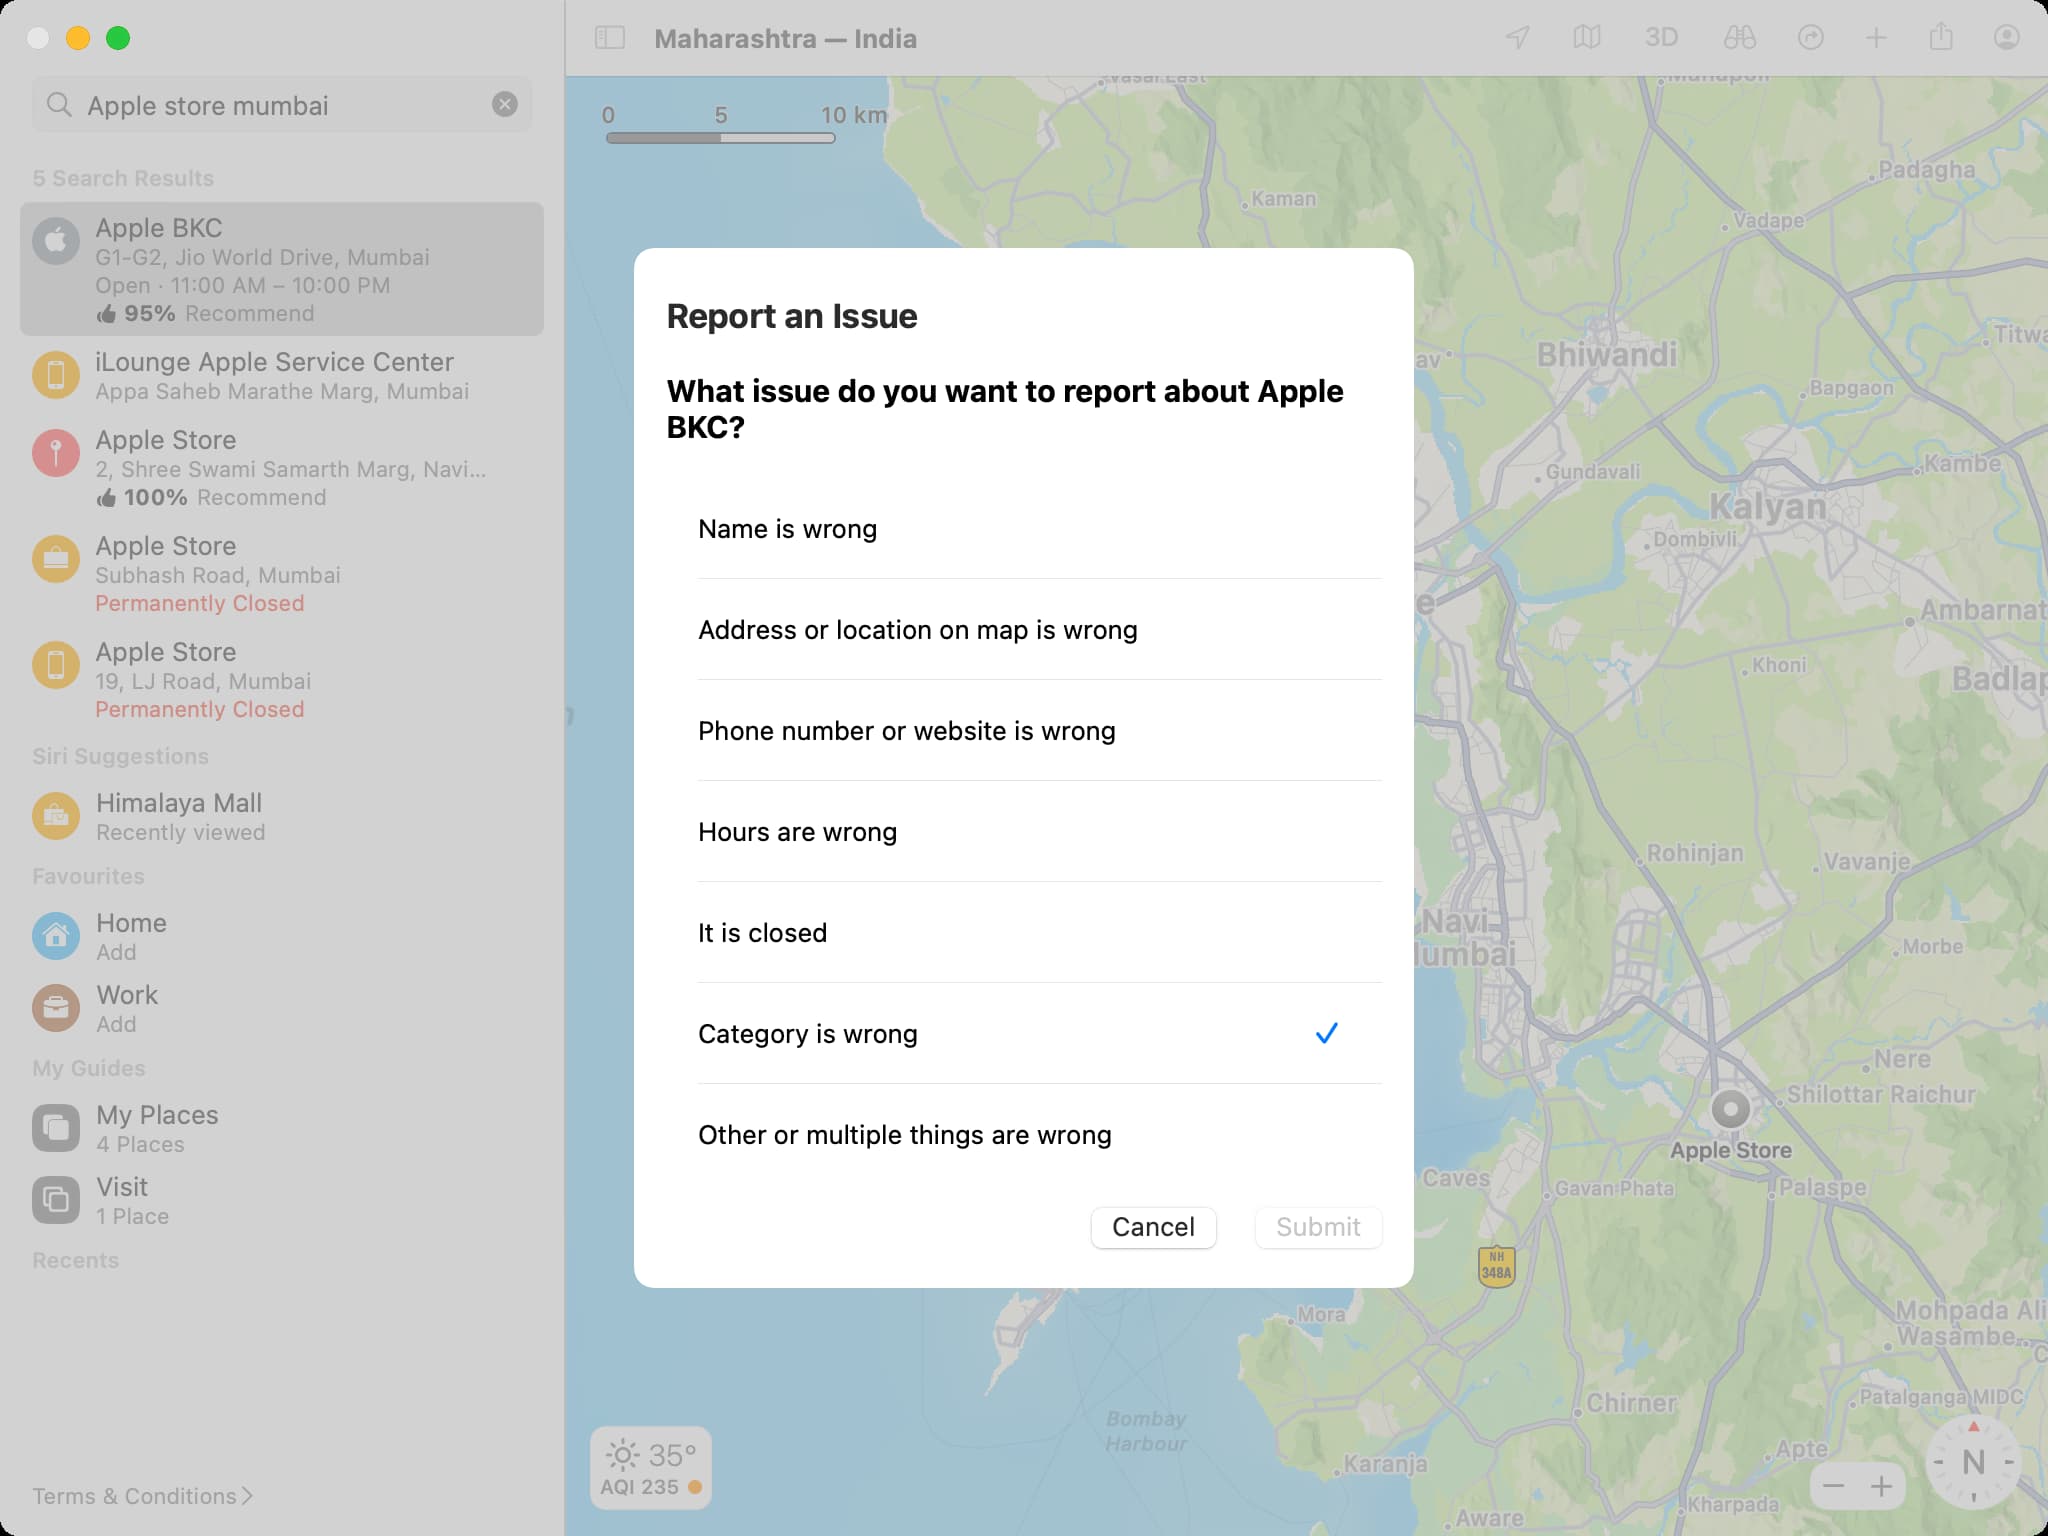The width and height of the screenshot is (2048, 1536).
Task: Open My Places guide
Action: pos(282,1128)
